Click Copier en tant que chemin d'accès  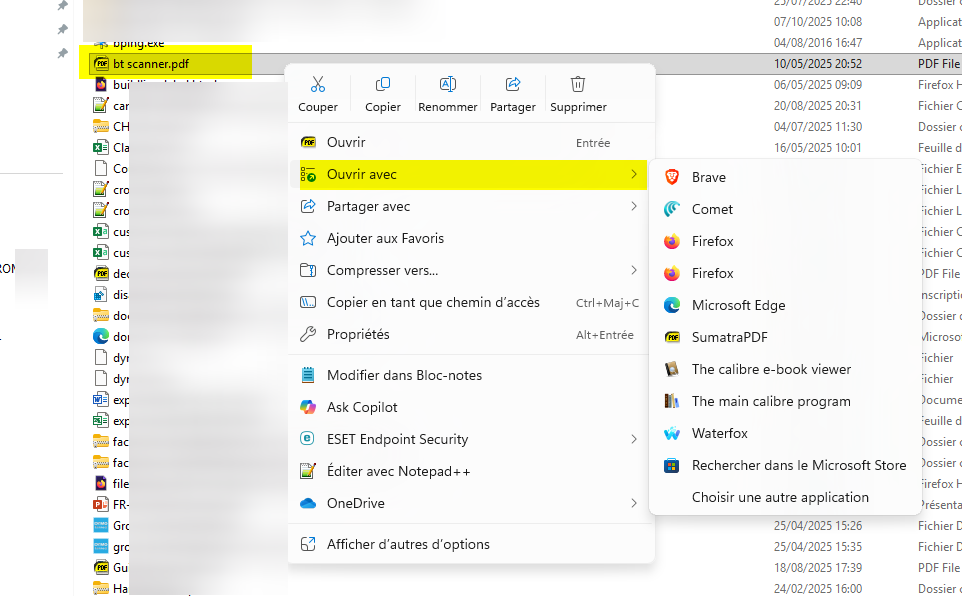pos(432,302)
